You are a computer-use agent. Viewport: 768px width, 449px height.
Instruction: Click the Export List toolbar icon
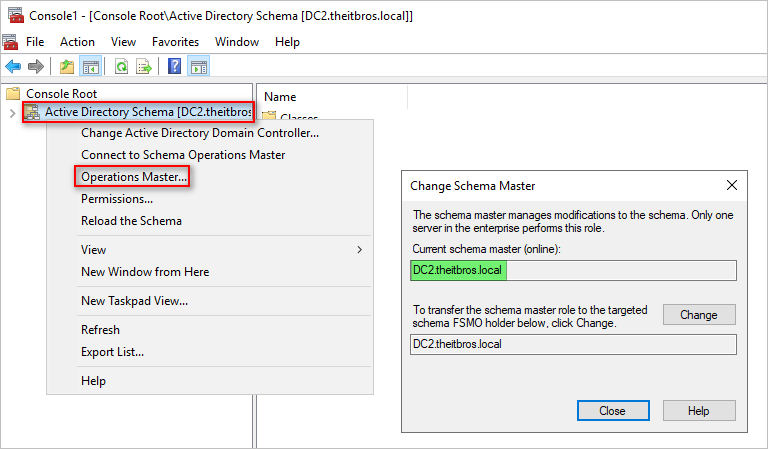[x=144, y=66]
